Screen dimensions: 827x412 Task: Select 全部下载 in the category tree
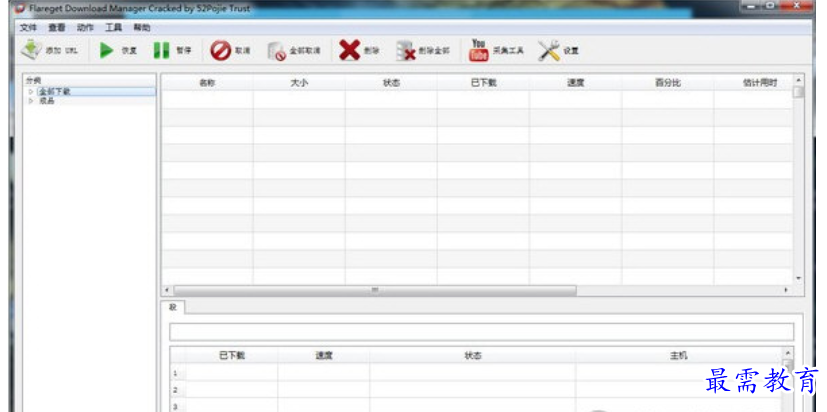pos(55,92)
